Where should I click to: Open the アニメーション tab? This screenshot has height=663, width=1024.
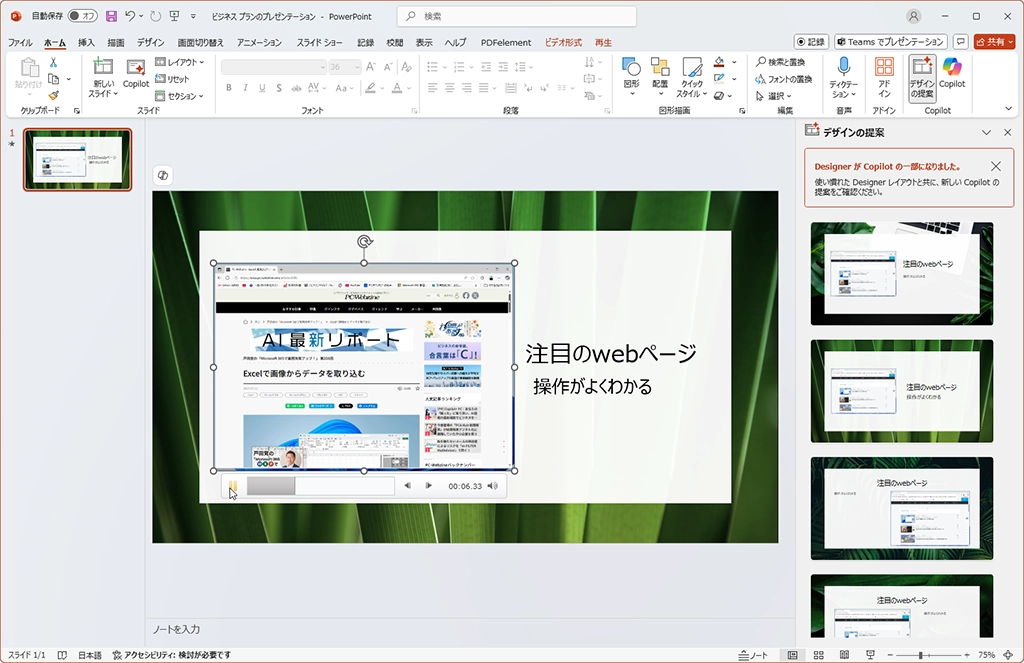259,42
